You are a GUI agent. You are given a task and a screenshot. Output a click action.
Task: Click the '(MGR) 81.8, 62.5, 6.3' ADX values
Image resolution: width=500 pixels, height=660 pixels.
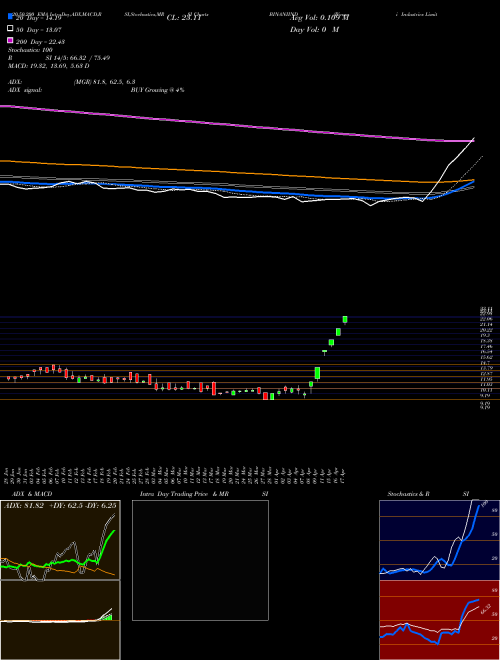(104, 82)
